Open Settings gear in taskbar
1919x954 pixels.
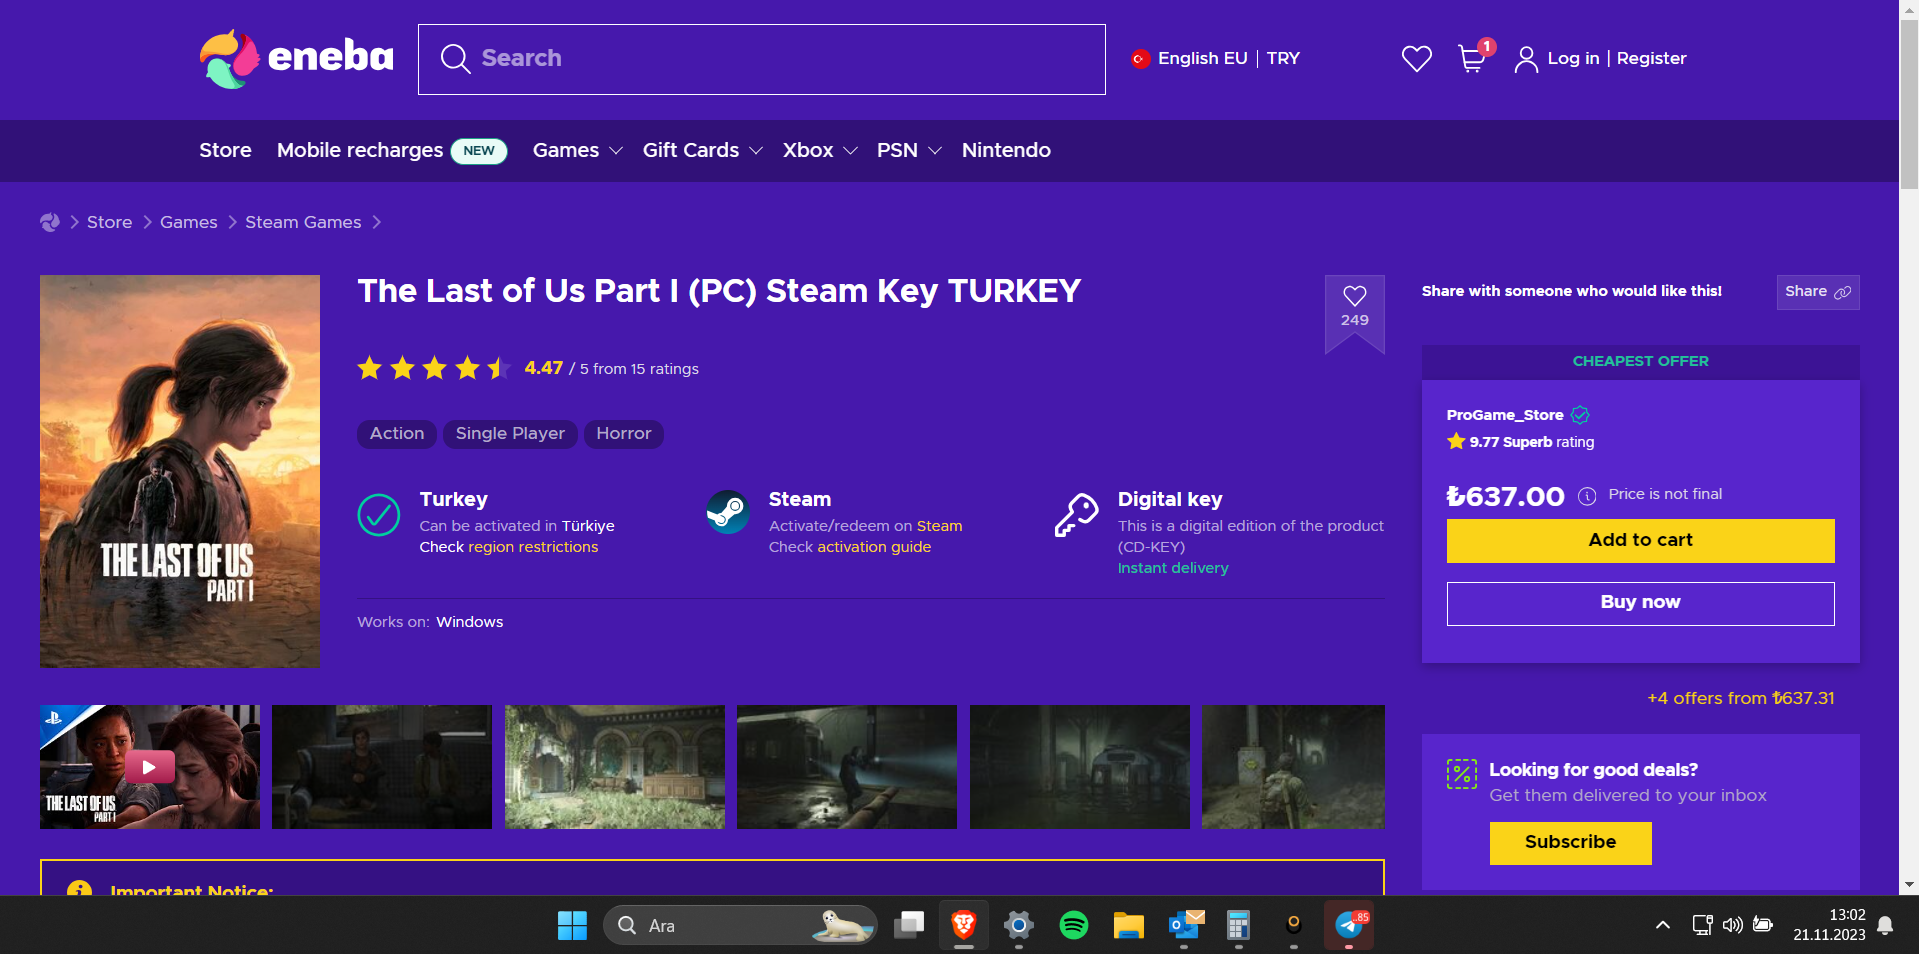(1019, 925)
